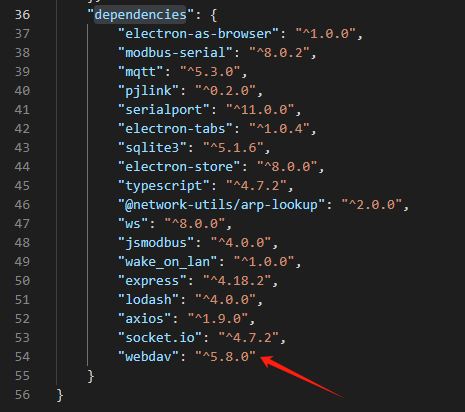
Task: Click electron-tabs version ^1.0.4
Action: [x=279, y=129]
